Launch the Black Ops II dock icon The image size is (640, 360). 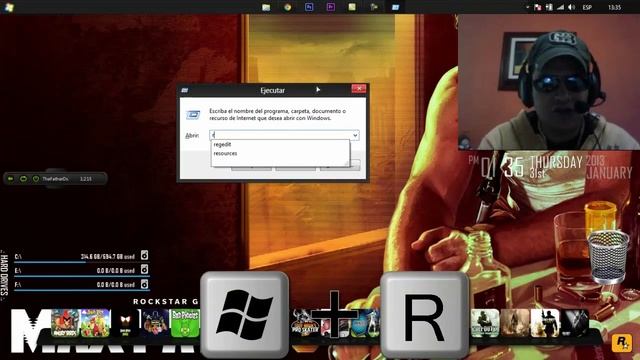coord(574,323)
